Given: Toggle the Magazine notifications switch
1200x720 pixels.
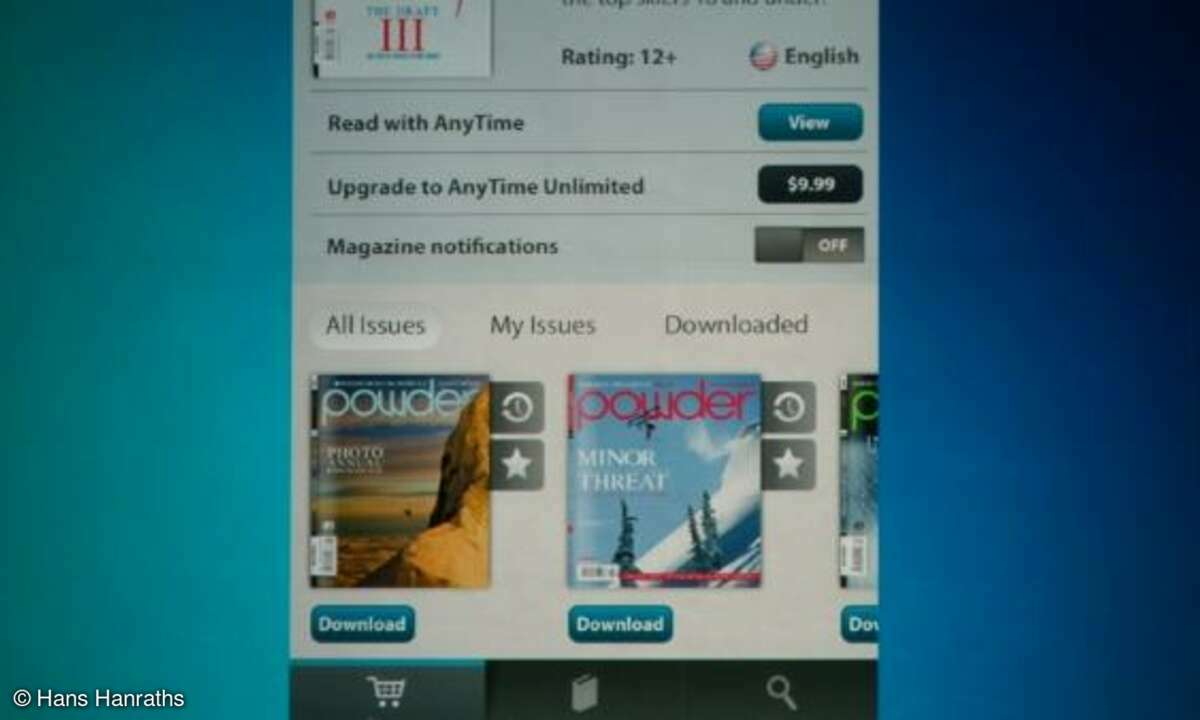Looking at the screenshot, I should tap(809, 245).
